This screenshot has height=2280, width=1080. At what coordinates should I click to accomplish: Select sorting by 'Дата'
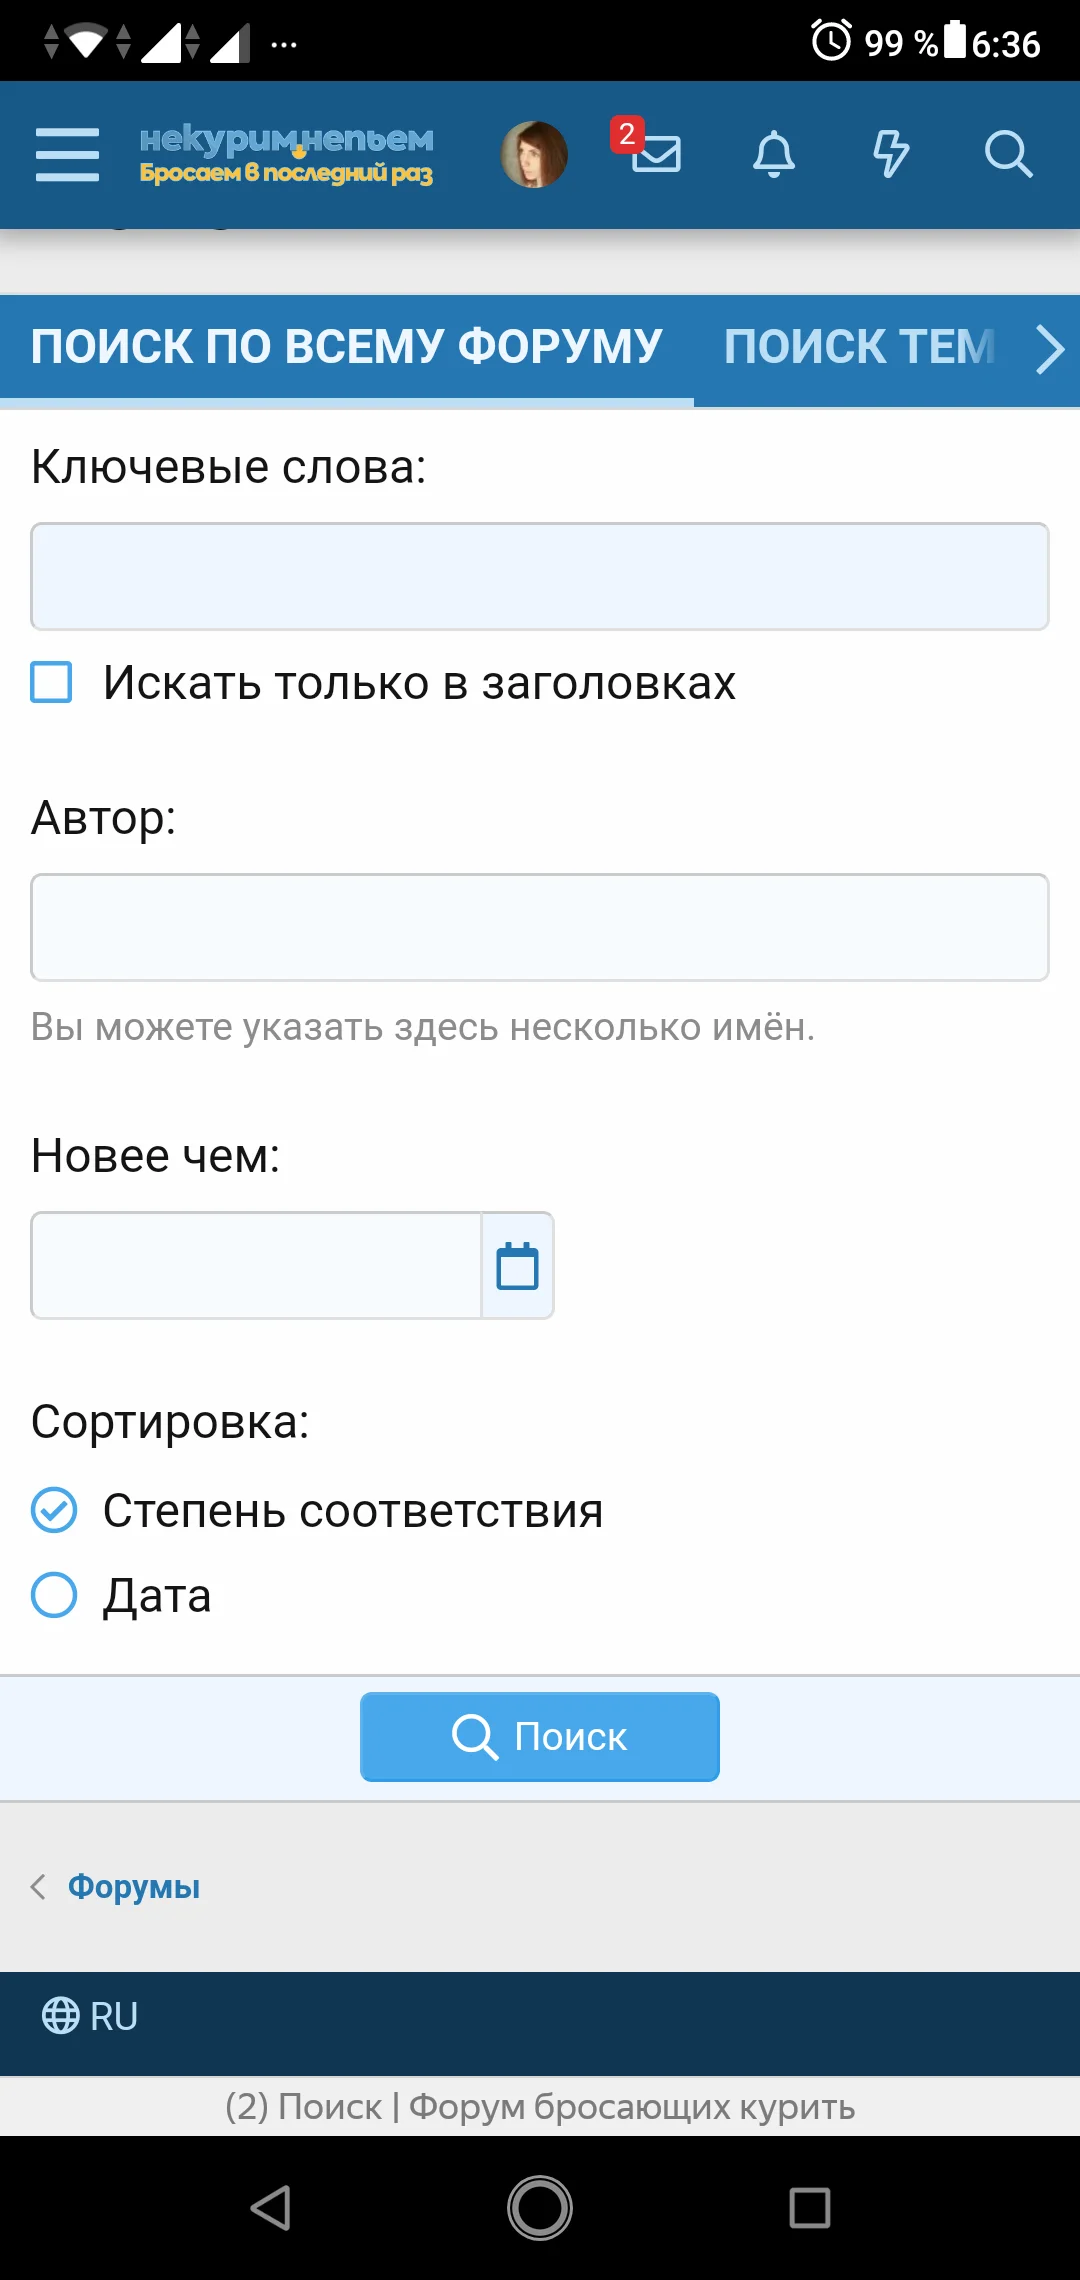(x=55, y=1595)
